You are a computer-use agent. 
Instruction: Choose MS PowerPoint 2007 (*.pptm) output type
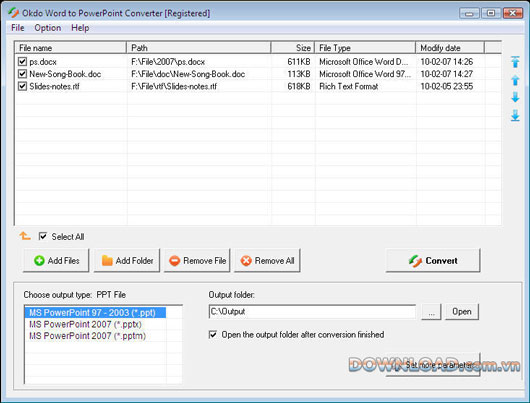(x=88, y=336)
